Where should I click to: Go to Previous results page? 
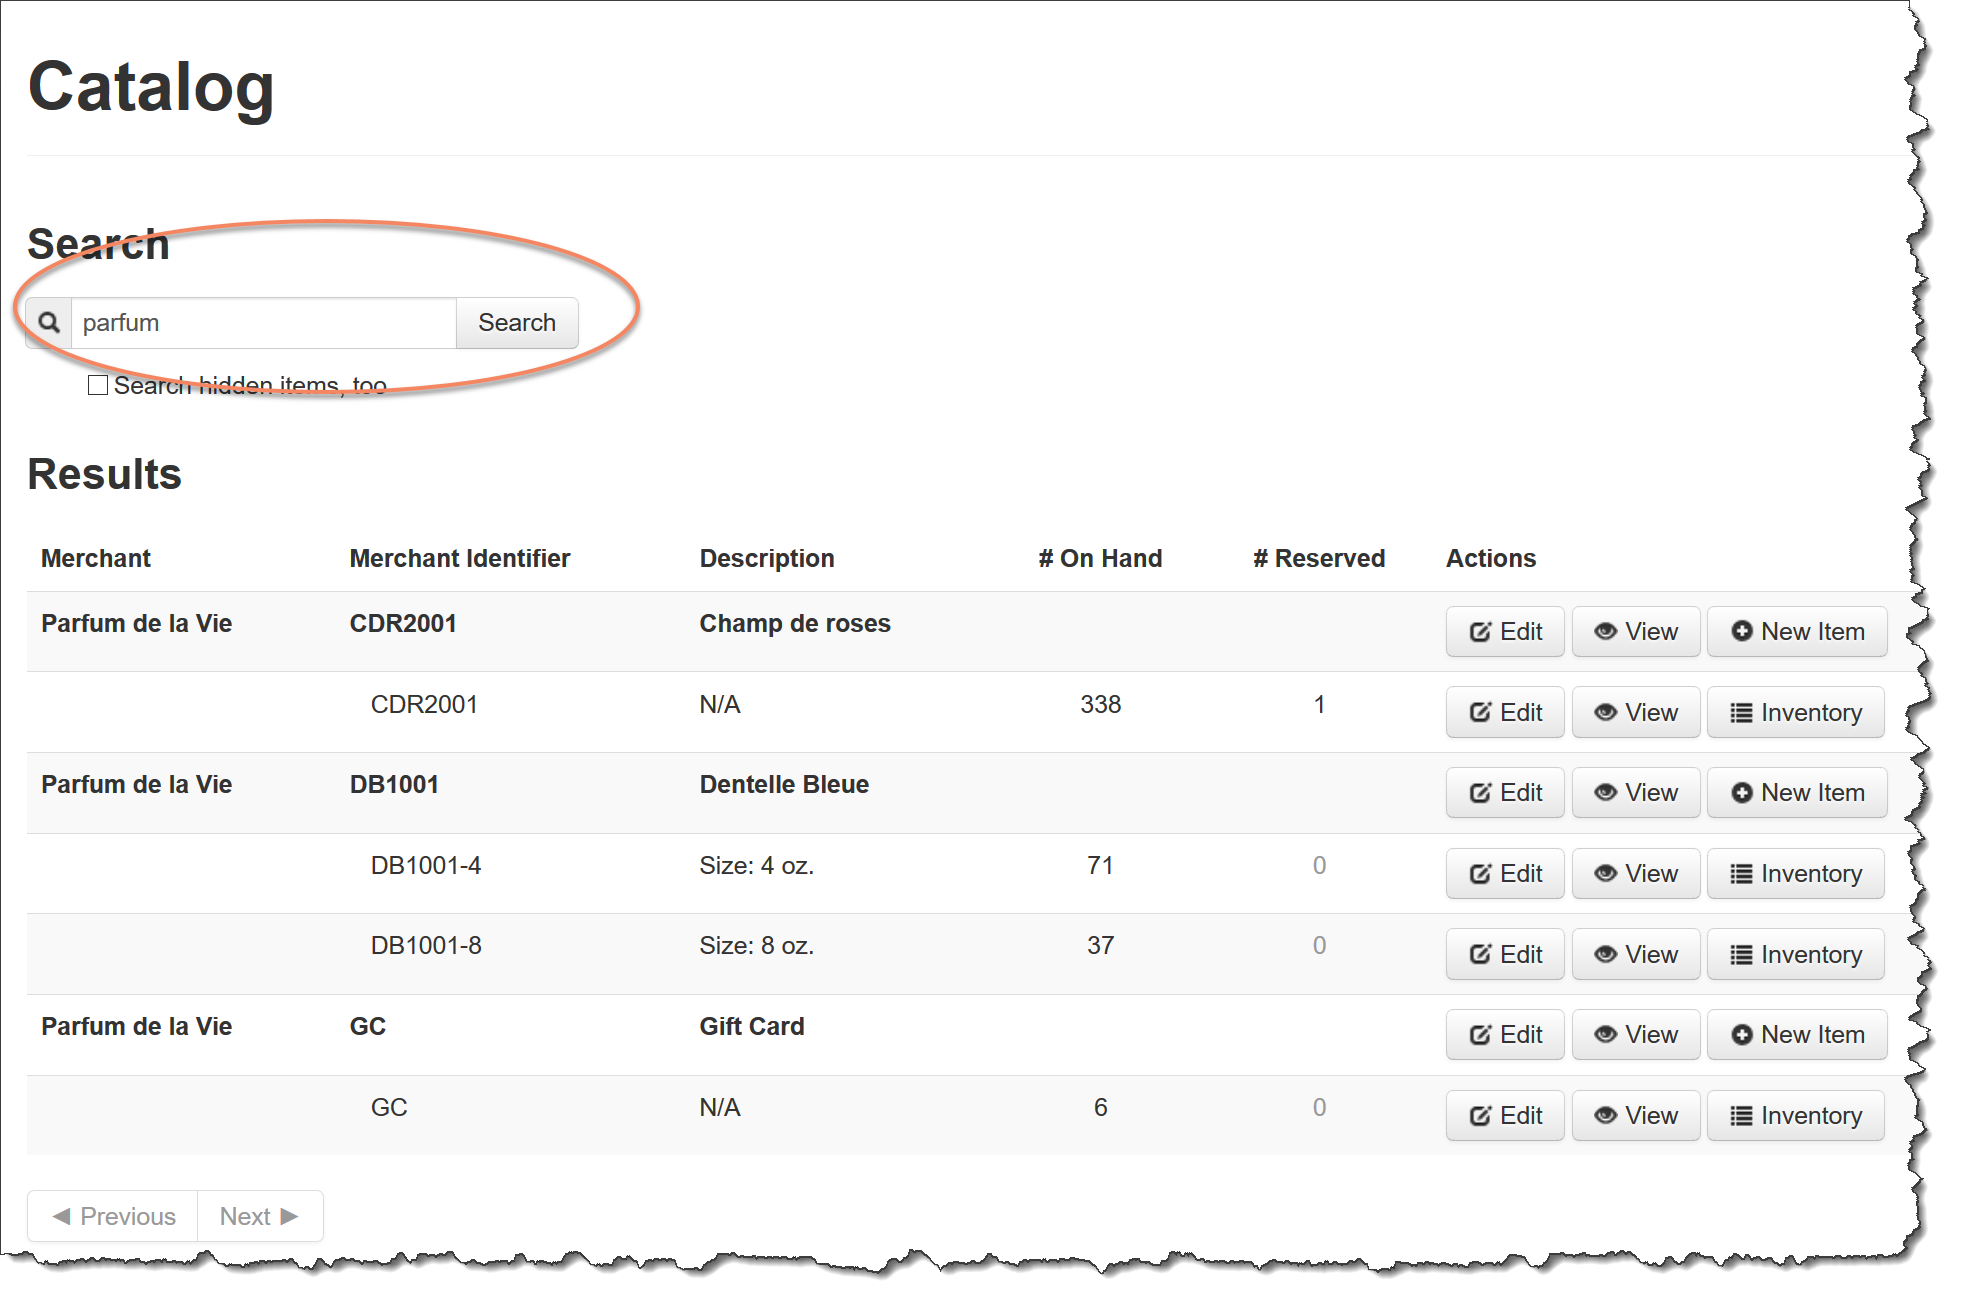pos(113,1216)
